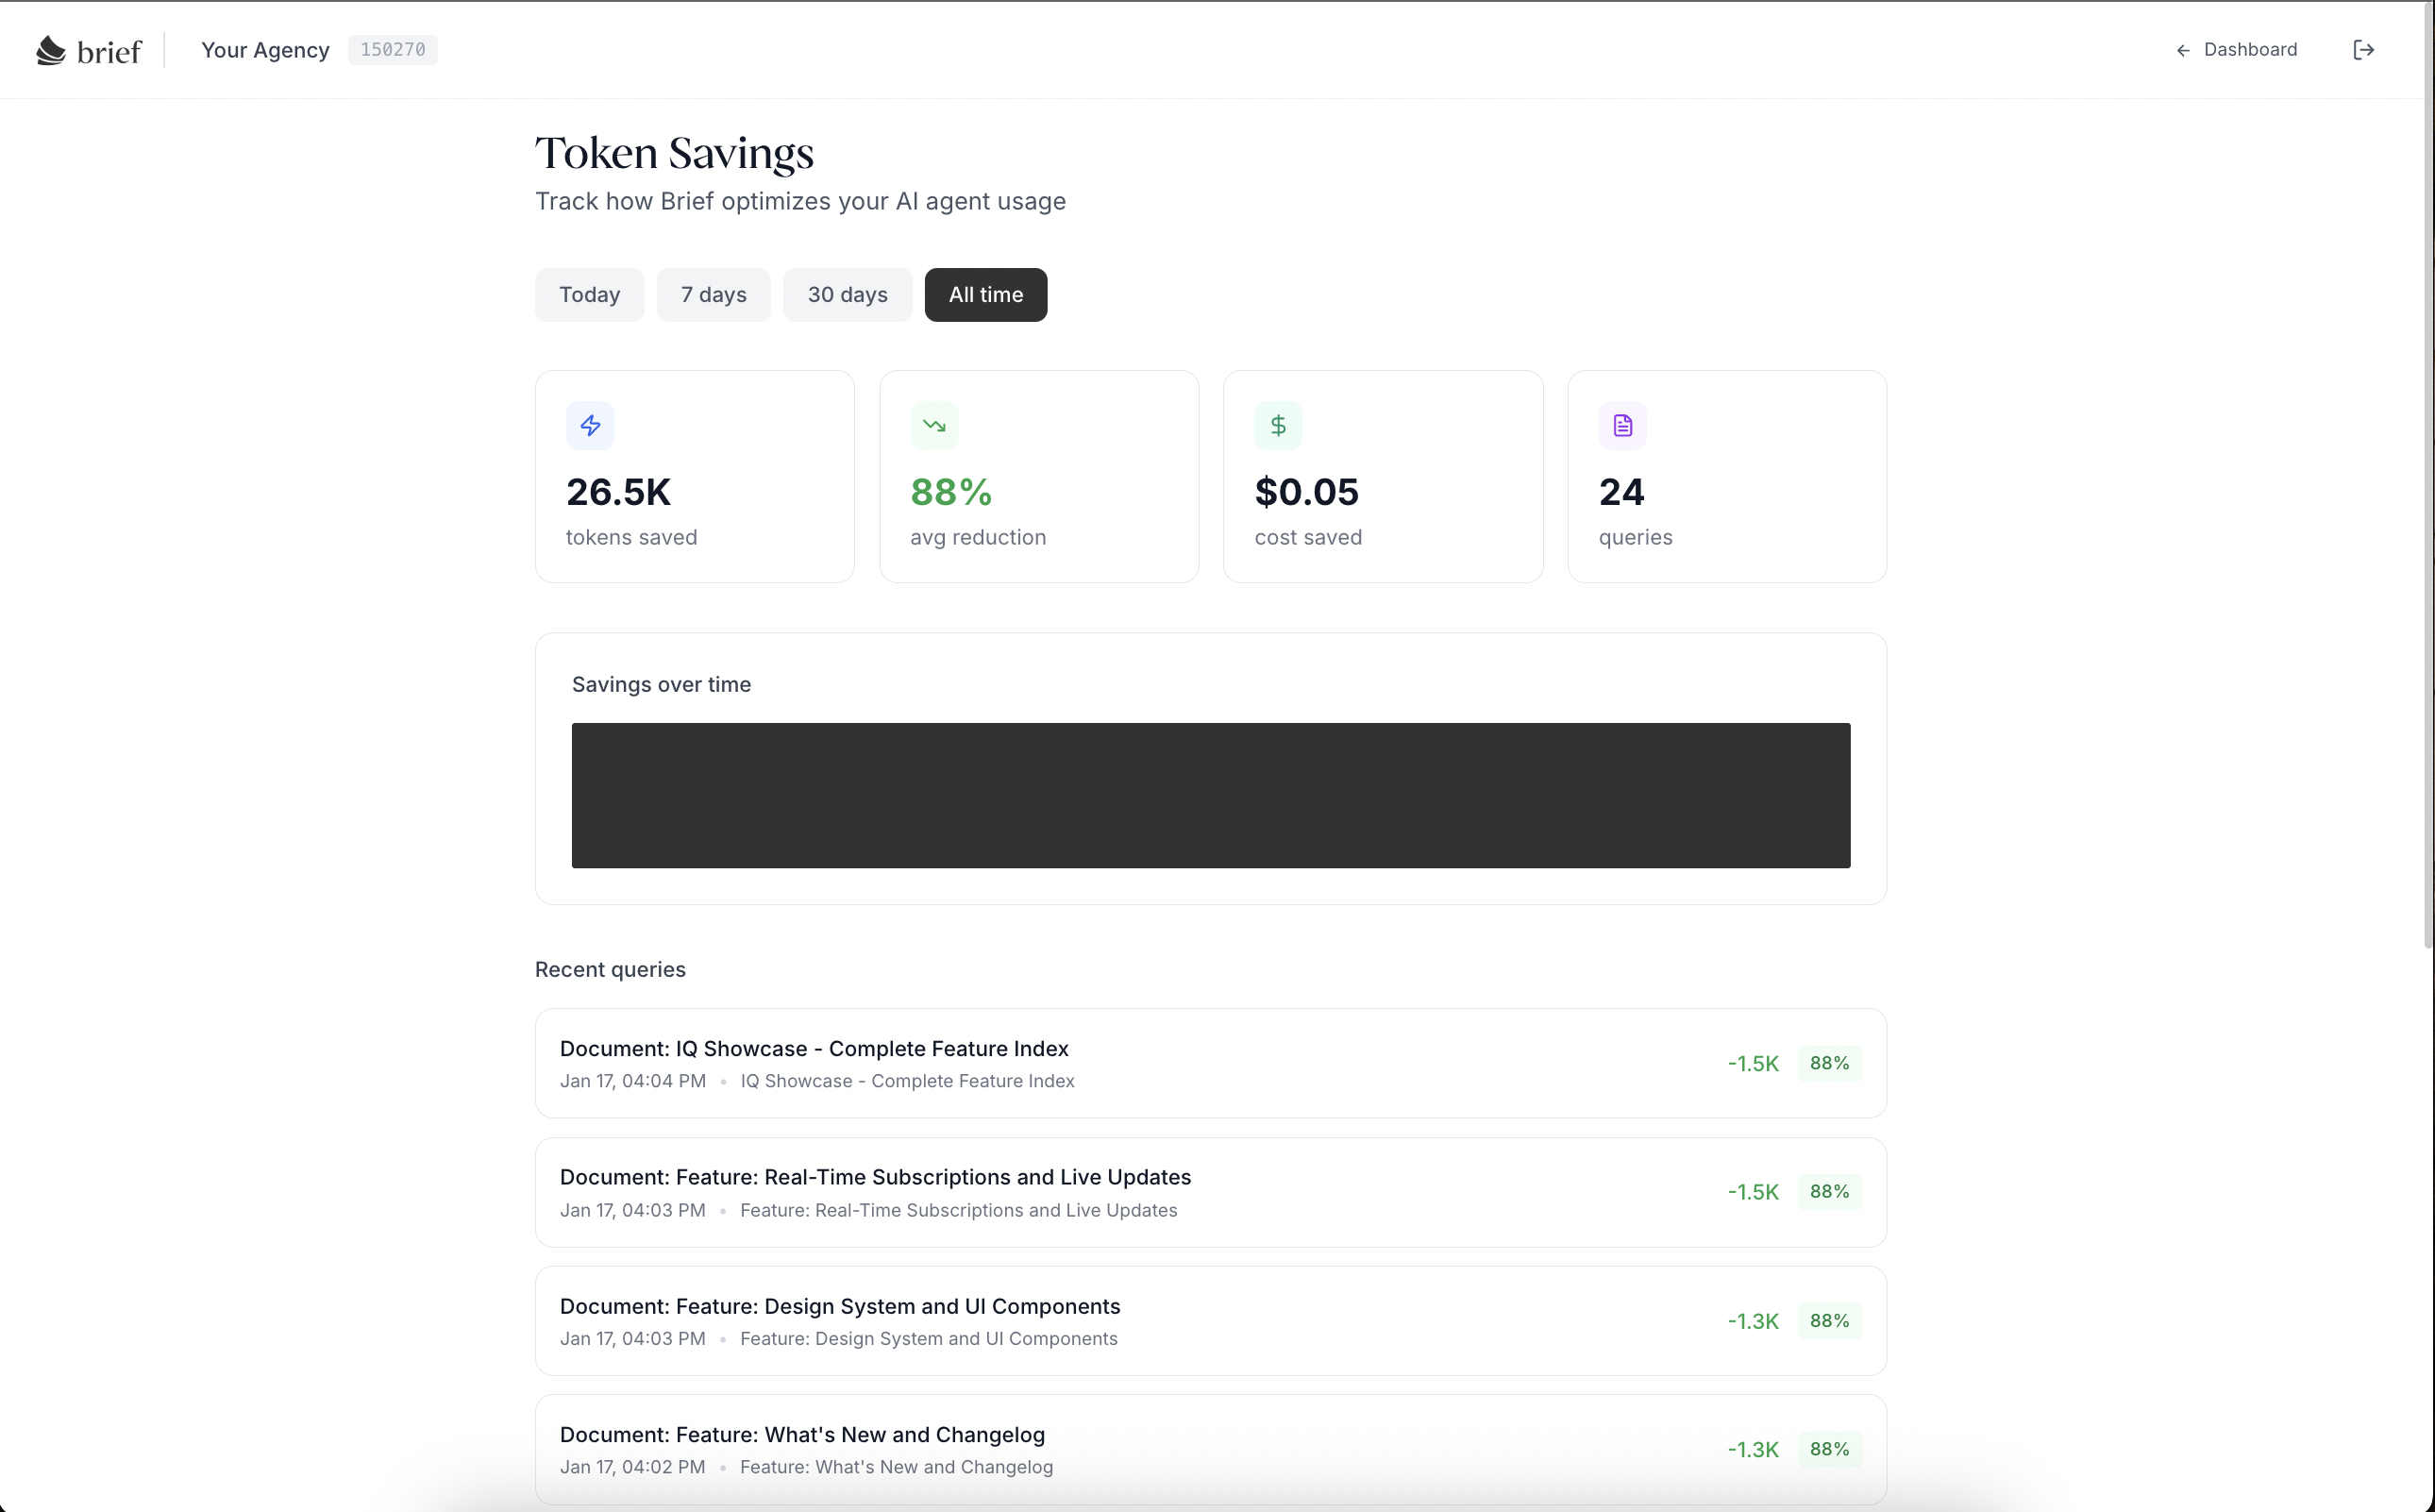Click the lightning bolt tokens saved icon

pos(590,426)
